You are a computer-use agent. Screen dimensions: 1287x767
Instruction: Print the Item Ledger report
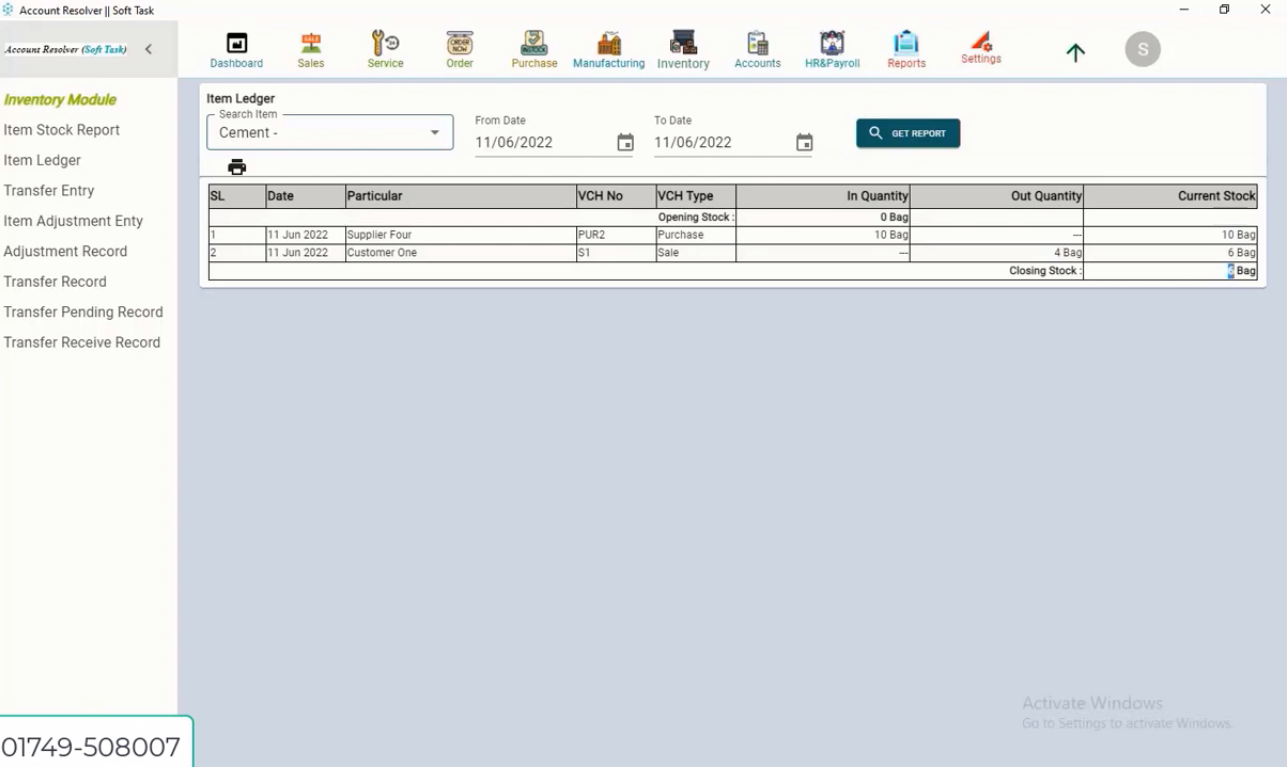point(236,166)
